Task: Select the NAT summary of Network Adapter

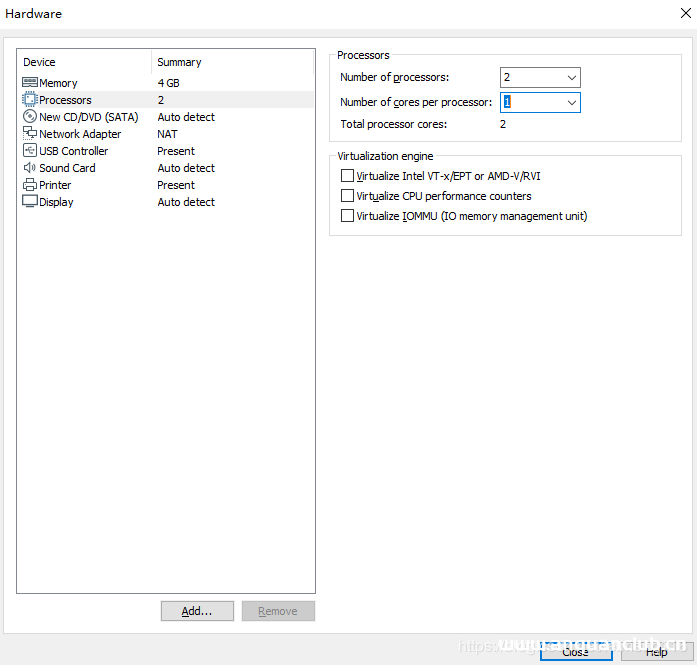Action: coord(168,134)
